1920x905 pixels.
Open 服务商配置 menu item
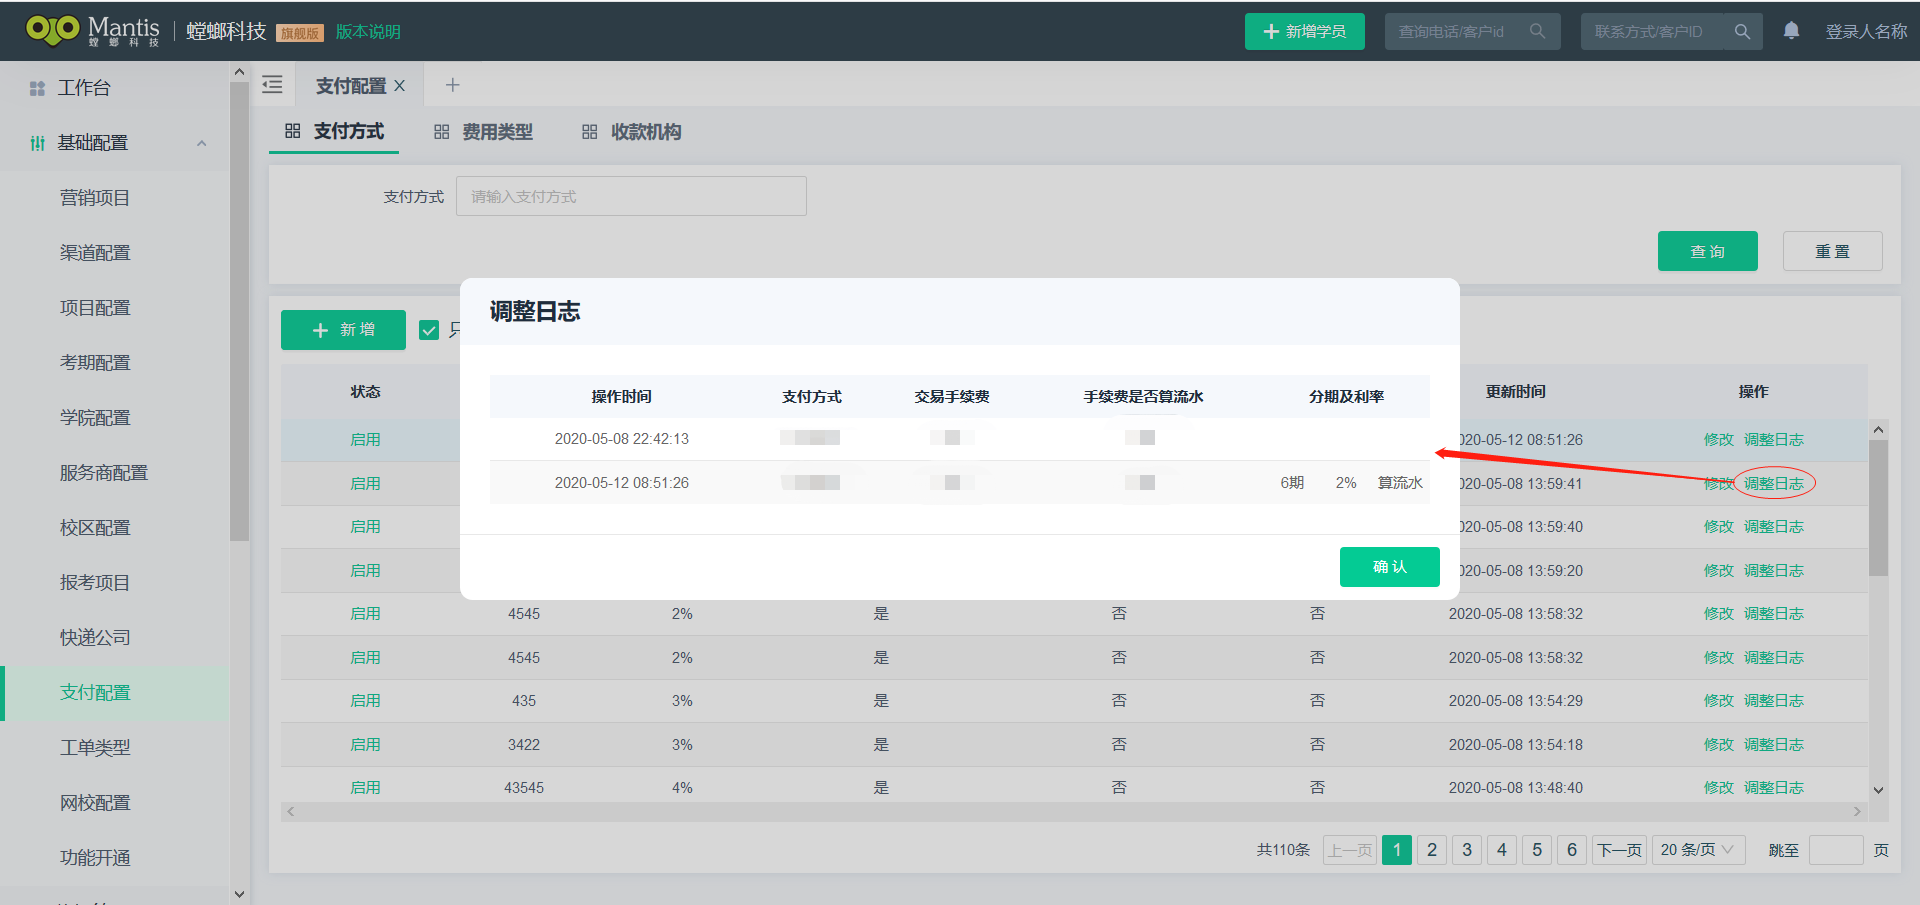[104, 473]
